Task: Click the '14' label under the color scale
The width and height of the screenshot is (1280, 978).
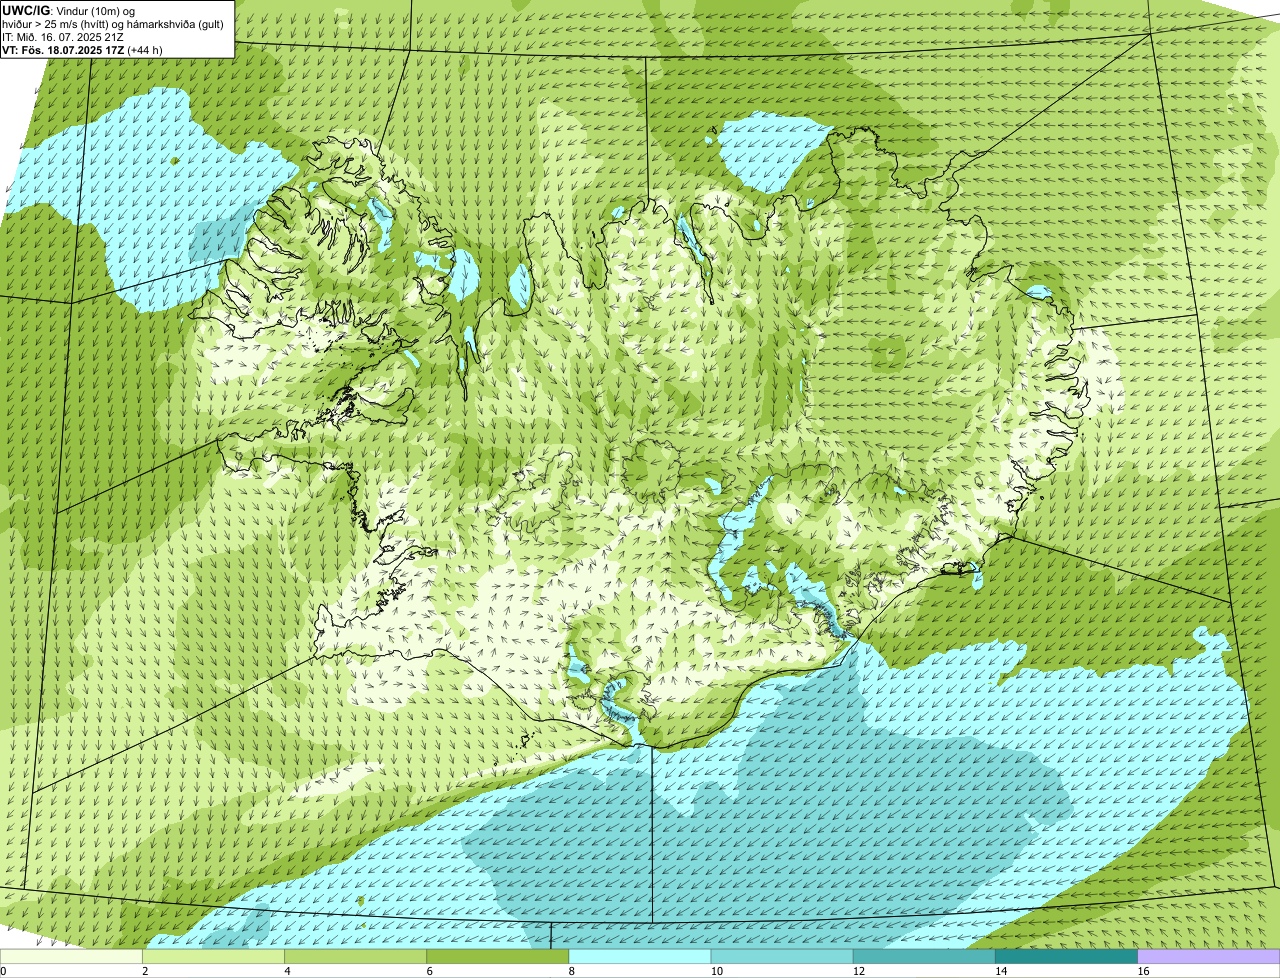Action: click(1001, 971)
